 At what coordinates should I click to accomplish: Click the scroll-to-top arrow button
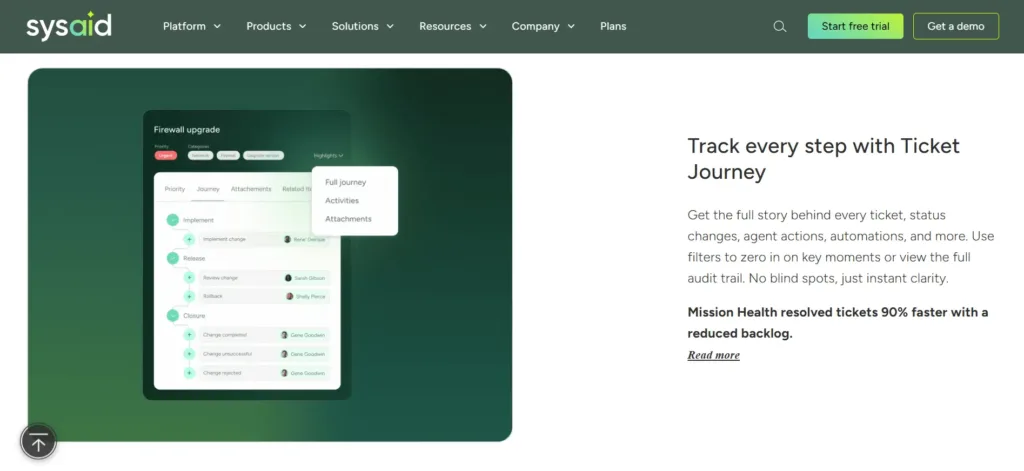[39, 443]
